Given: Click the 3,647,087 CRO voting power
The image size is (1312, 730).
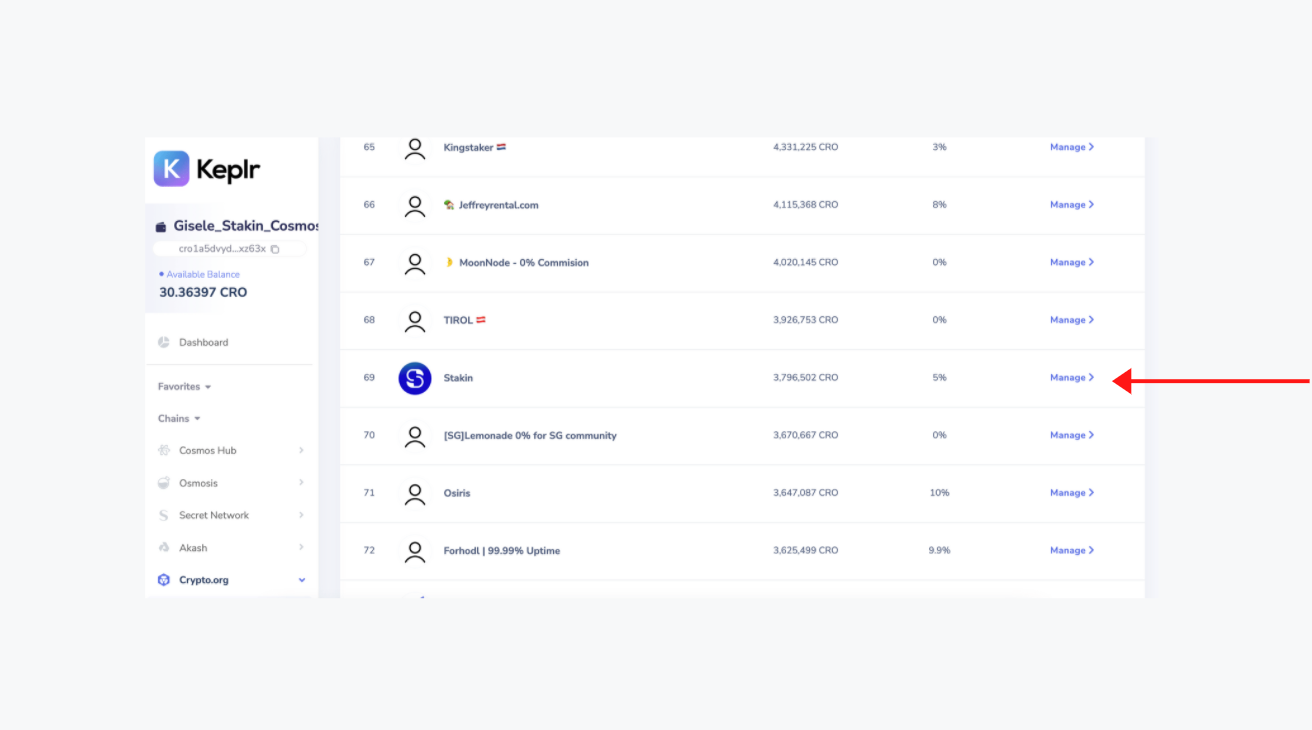Looking at the screenshot, I should (x=806, y=493).
